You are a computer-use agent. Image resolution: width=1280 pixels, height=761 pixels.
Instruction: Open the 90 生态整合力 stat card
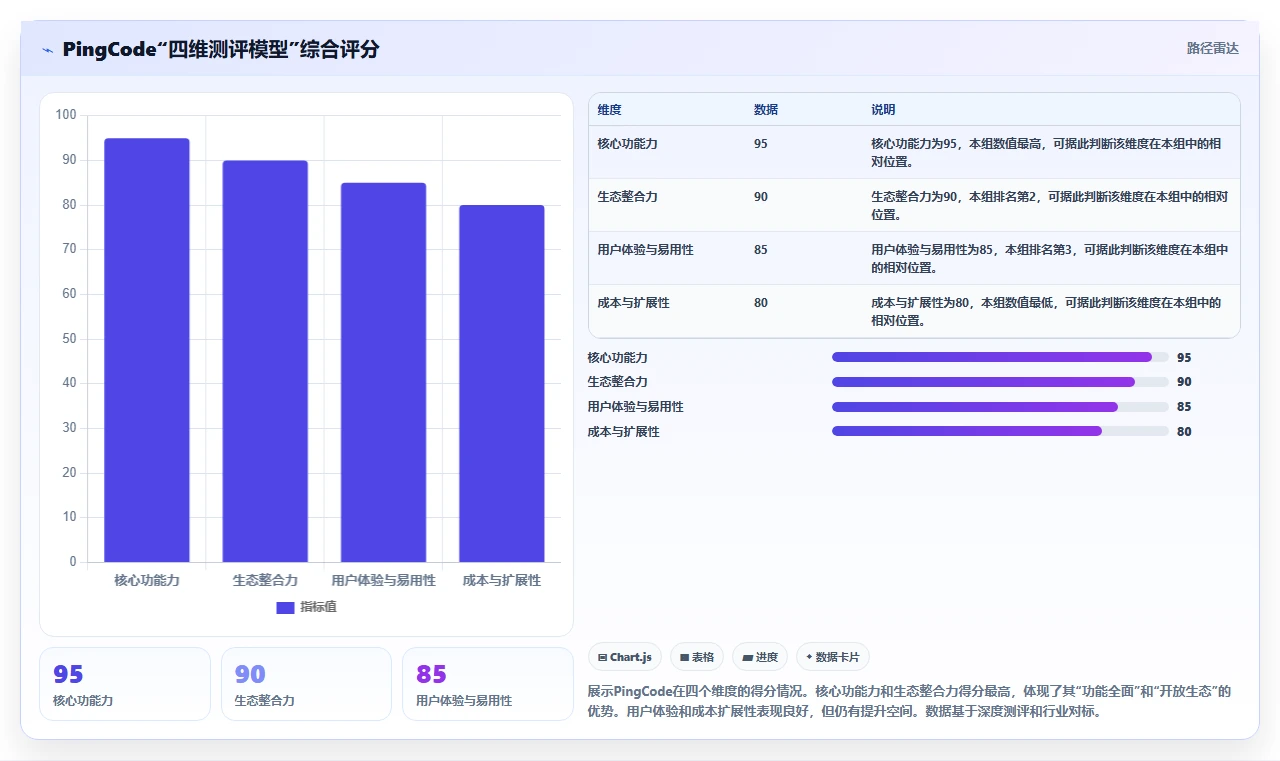pyautogui.click(x=306, y=684)
